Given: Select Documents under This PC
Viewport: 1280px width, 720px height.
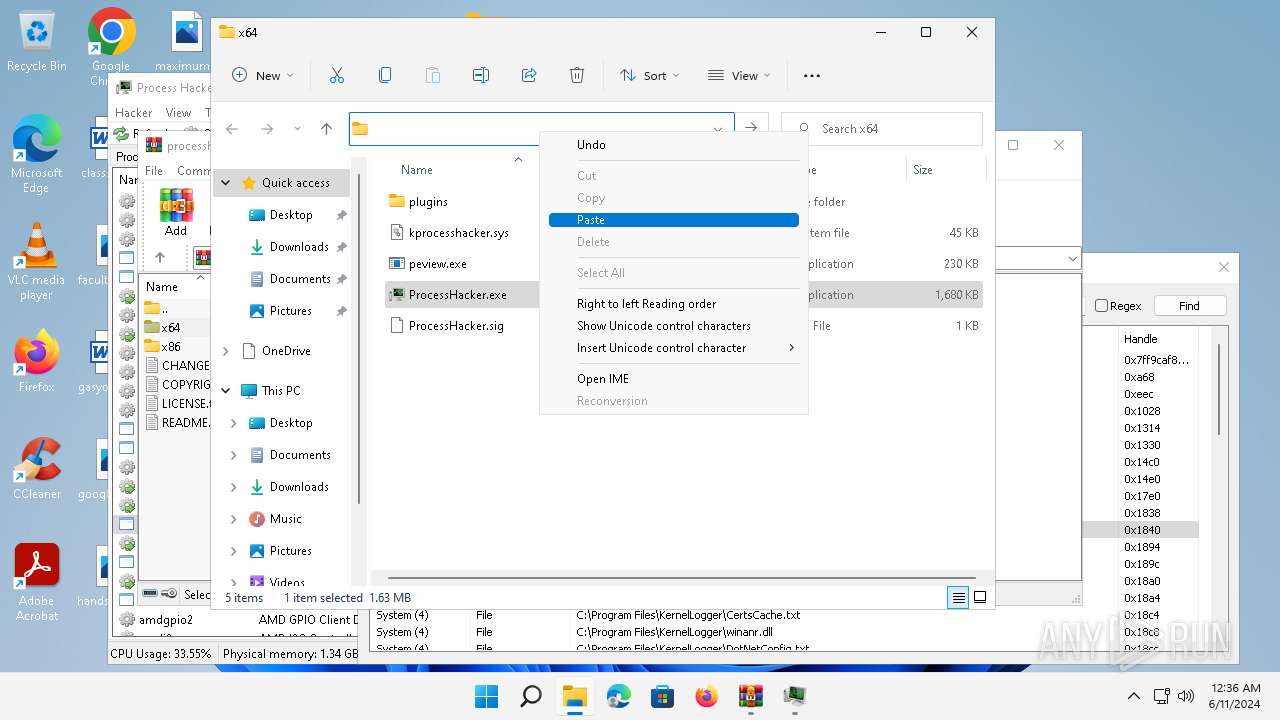Looking at the screenshot, I should click(x=300, y=455).
